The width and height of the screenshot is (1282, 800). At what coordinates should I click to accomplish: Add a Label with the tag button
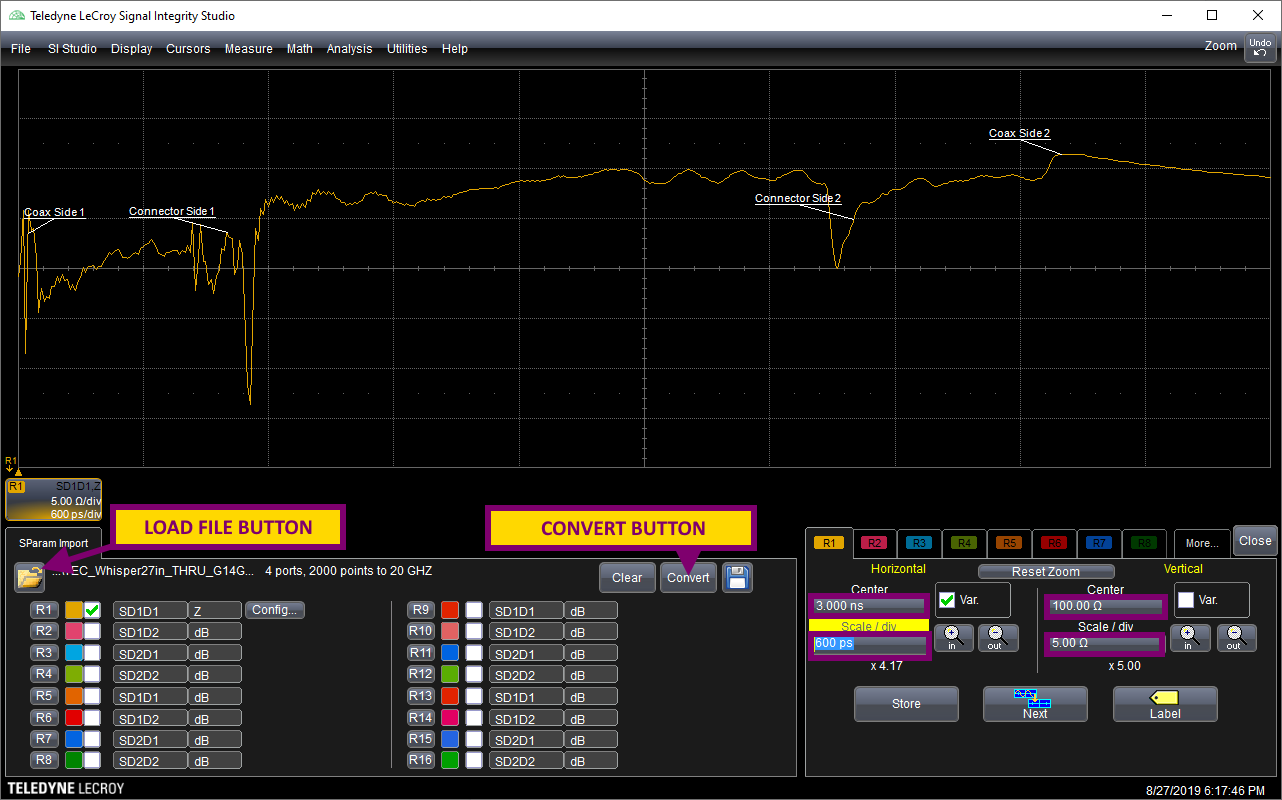pyautogui.click(x=1165, y=704)
